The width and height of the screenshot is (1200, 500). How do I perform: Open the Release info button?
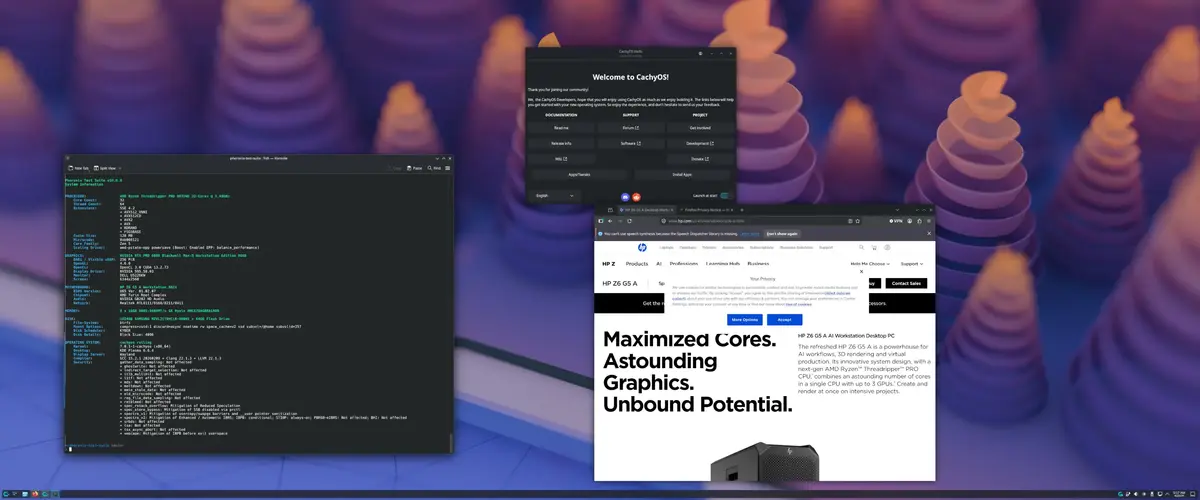click(x=561, y=143)
